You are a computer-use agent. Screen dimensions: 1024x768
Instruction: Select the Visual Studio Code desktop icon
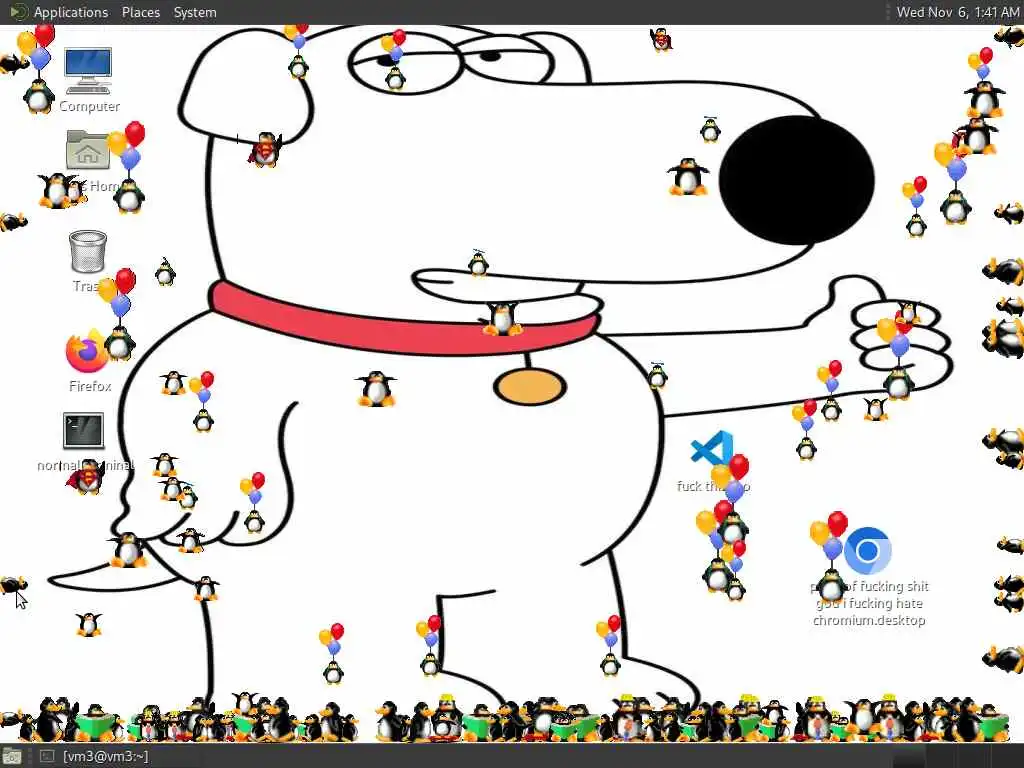(711, 449)
